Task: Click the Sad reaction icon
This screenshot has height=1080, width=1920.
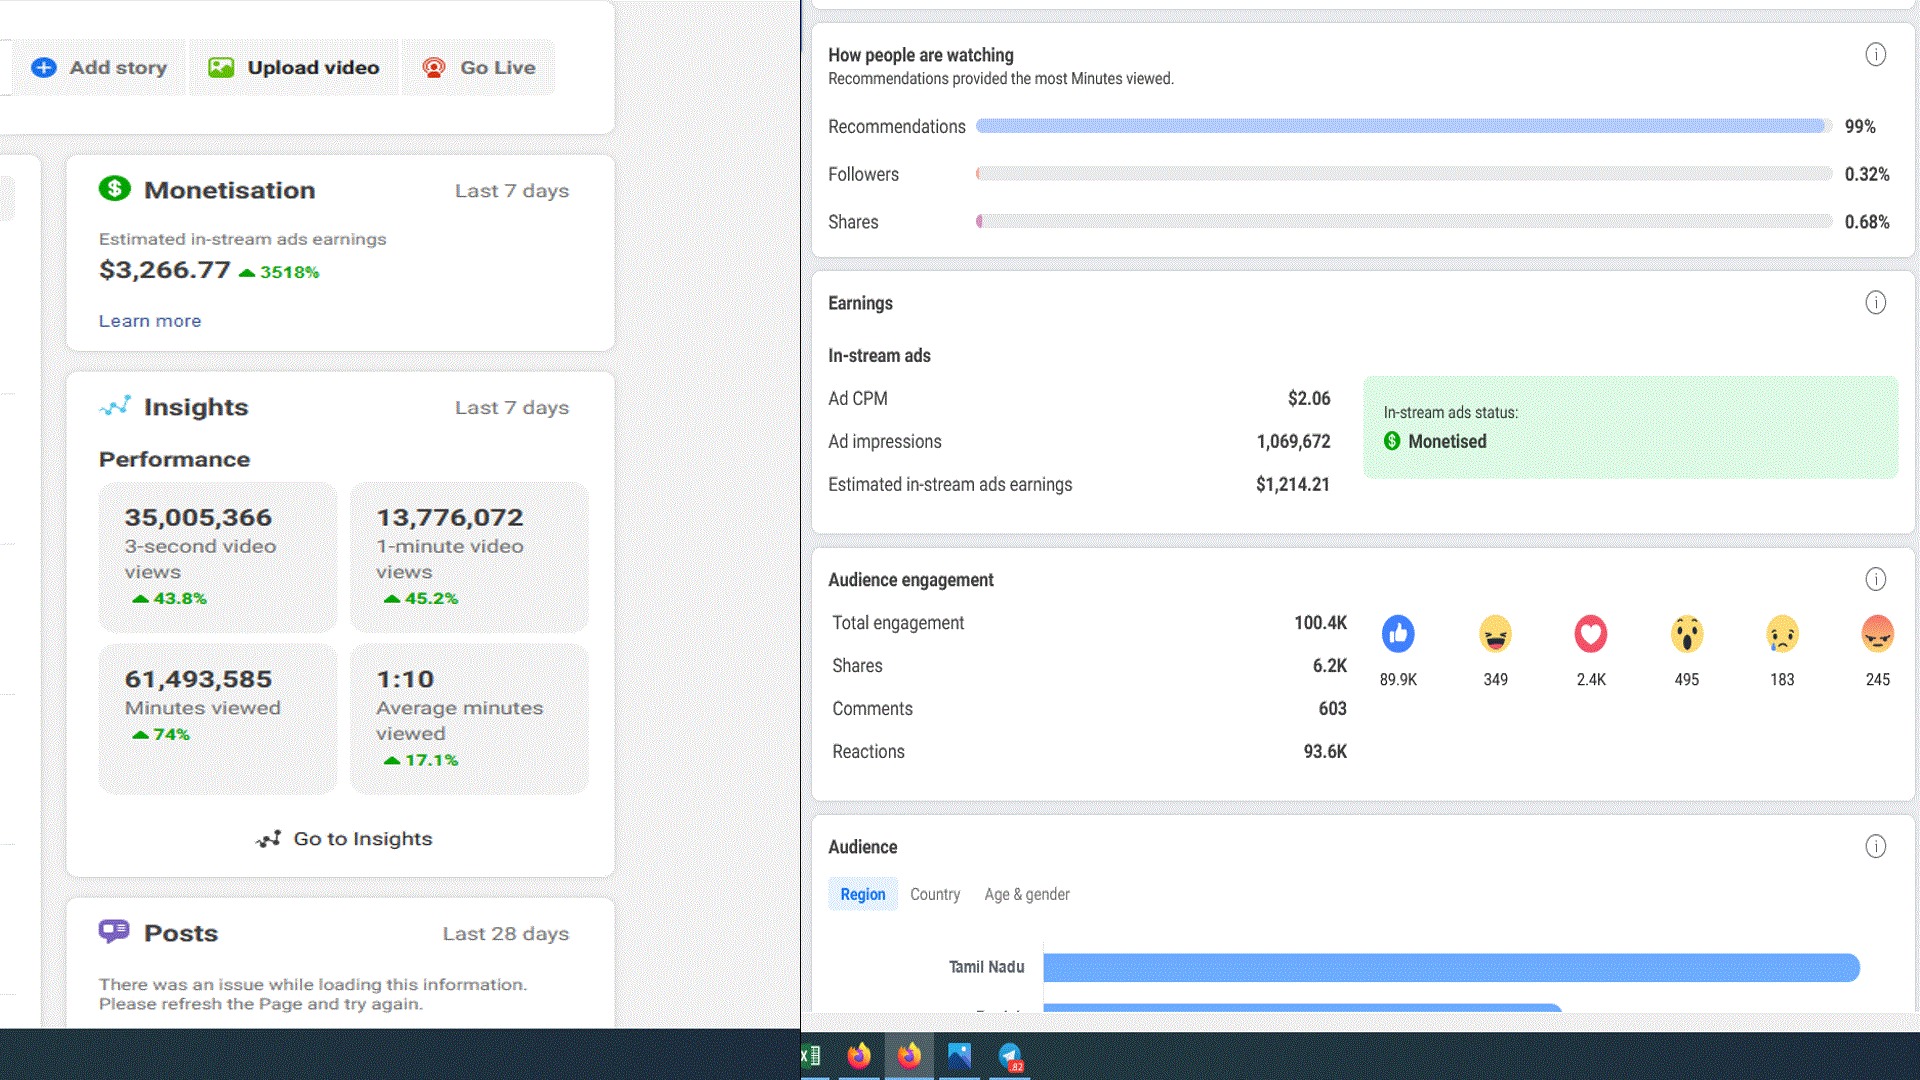Action: (1782, 633)
